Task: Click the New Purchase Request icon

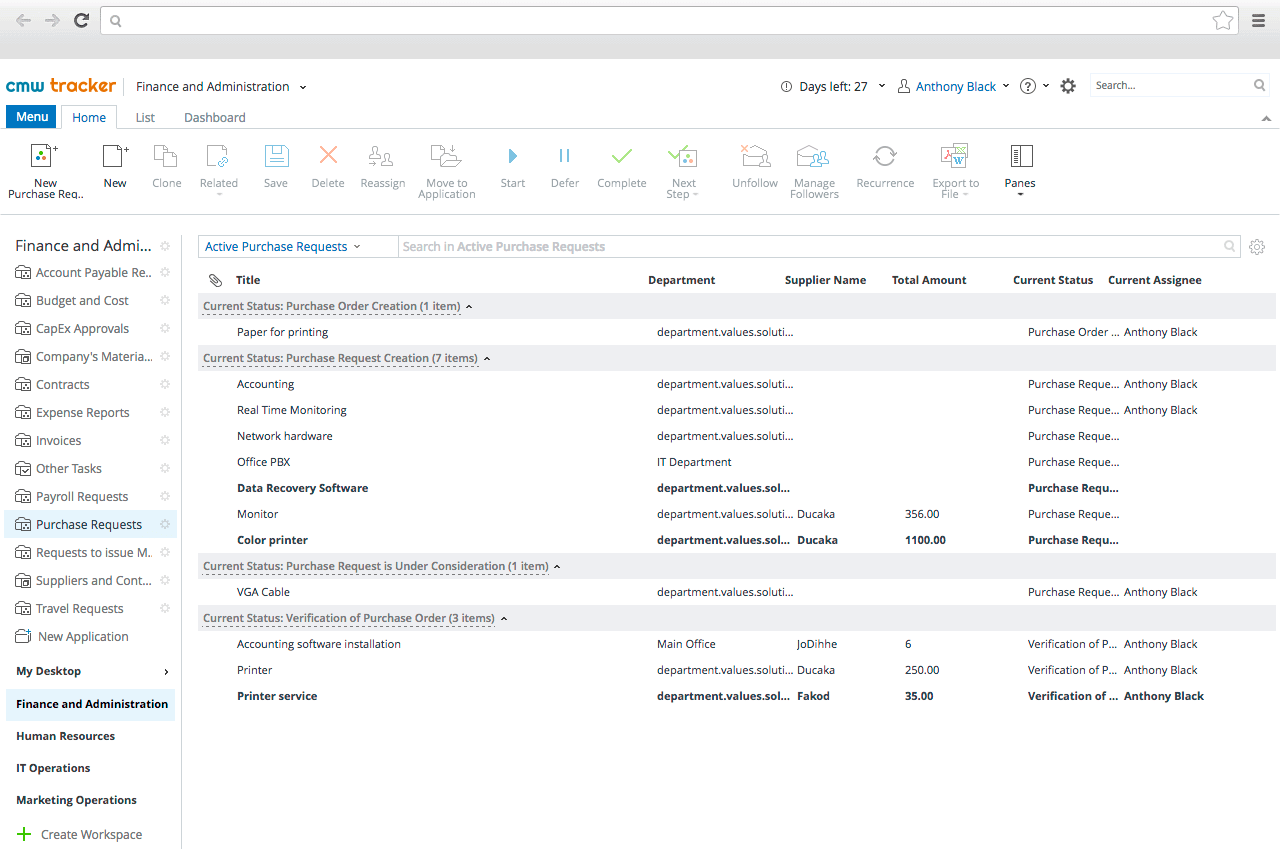Action: pos(45,157)
